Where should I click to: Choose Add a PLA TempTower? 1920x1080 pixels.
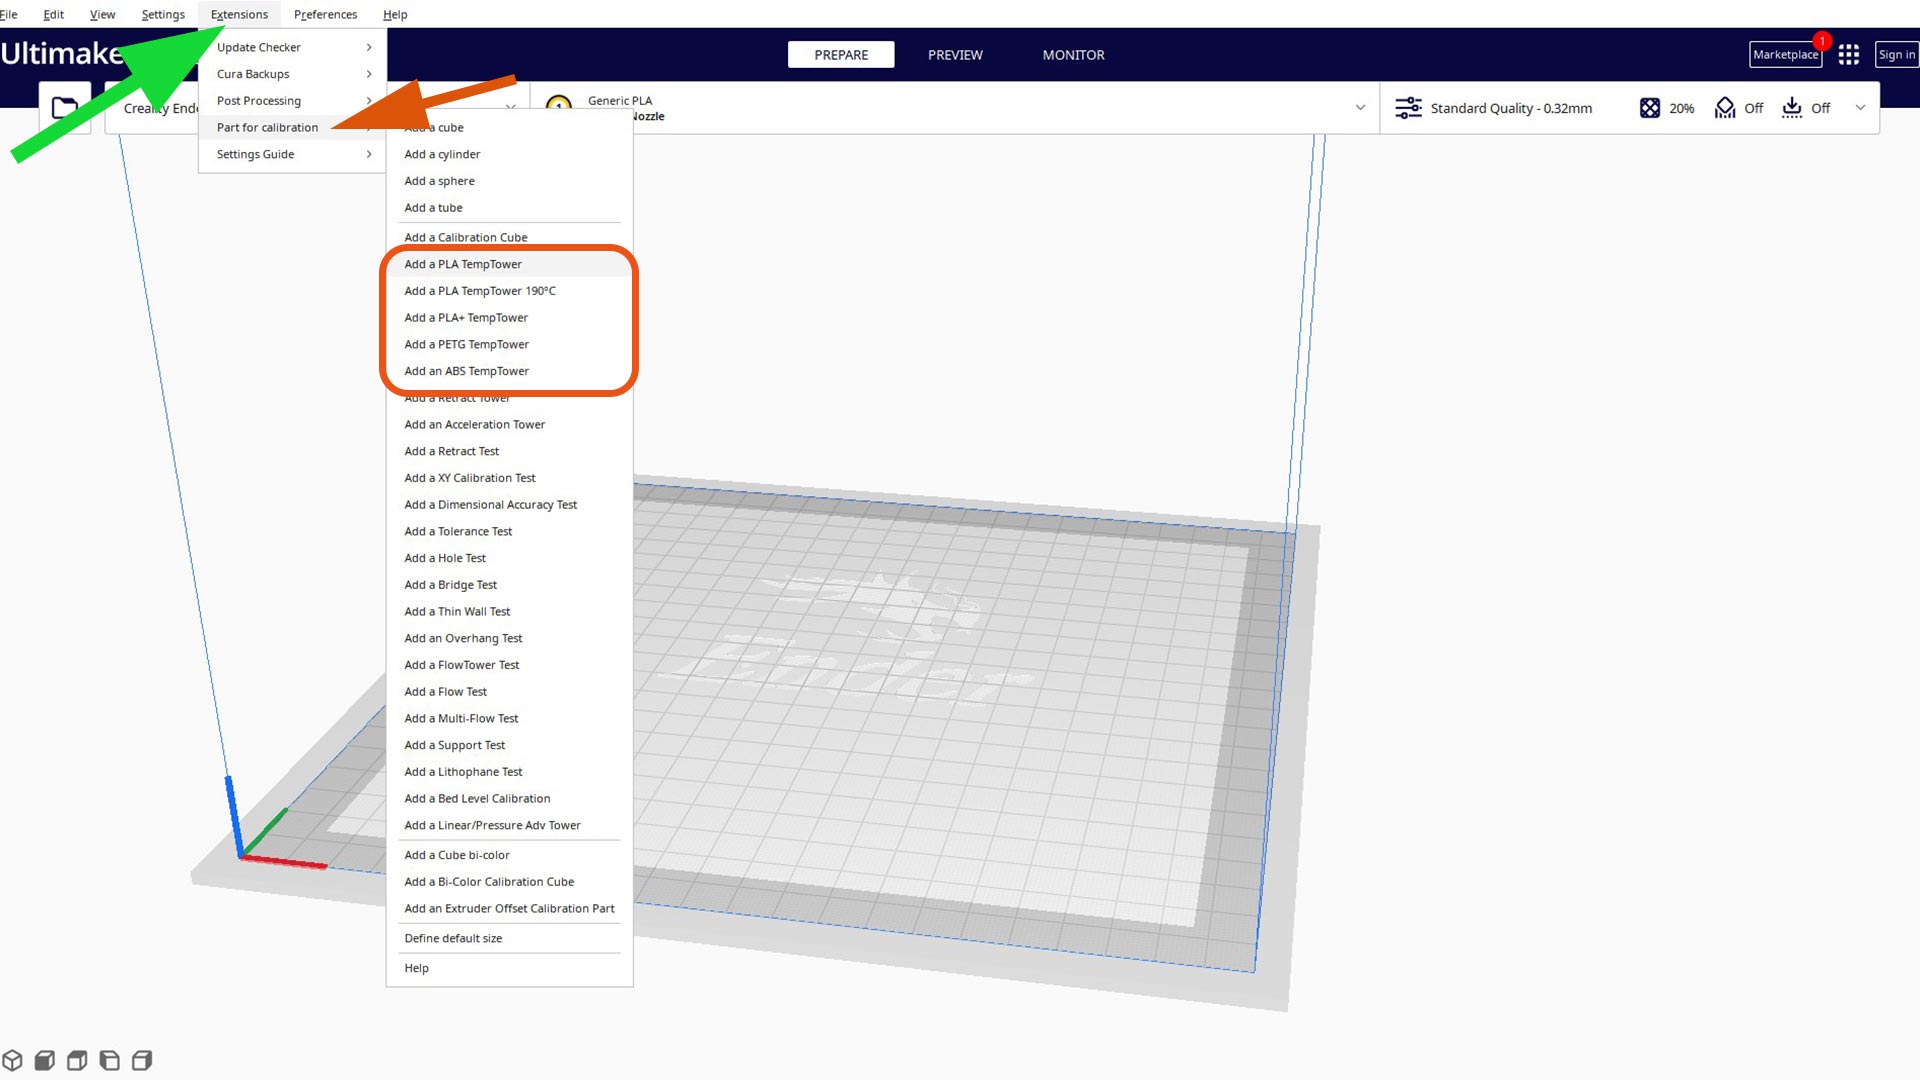tap(509, 264)
